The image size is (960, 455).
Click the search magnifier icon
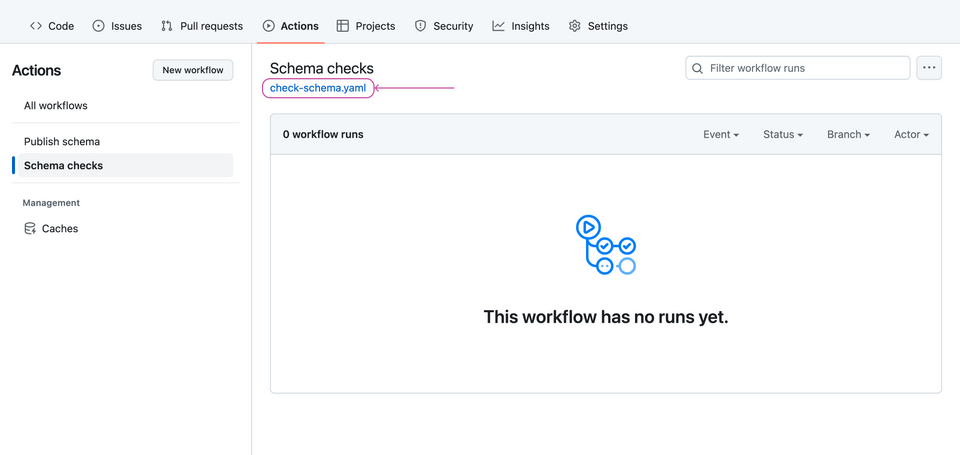[697, 68]
